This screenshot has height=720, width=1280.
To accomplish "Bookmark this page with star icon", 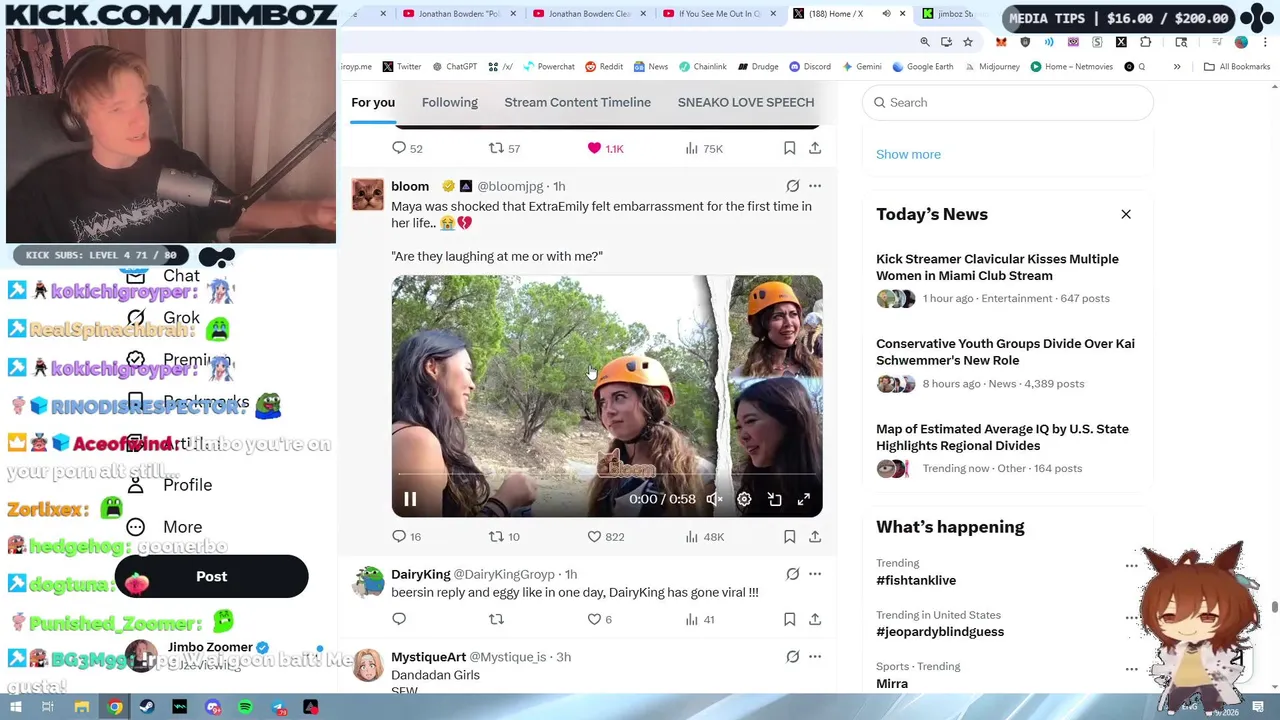I will 968,42.
